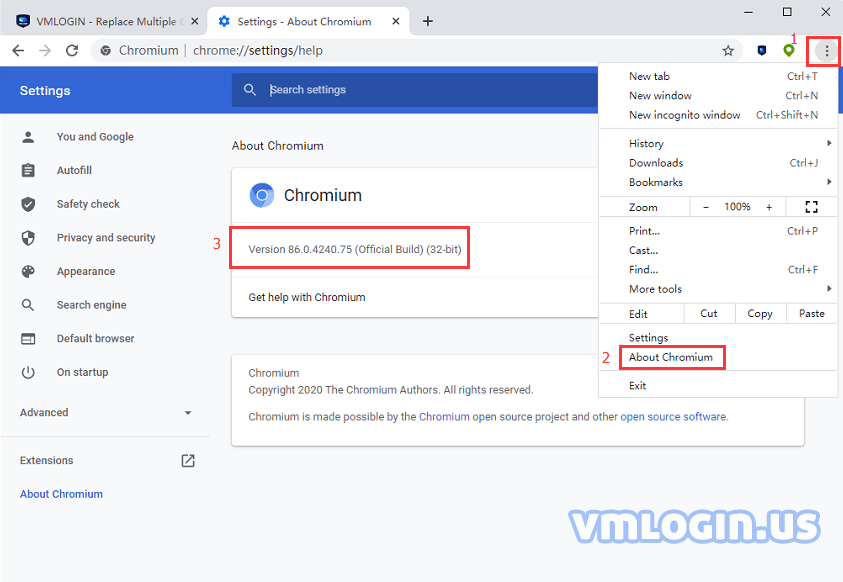Screen dimensions: 843x582
Task: Expand the Advanced settings dropdown arrow
Action: tap(188, 413)
